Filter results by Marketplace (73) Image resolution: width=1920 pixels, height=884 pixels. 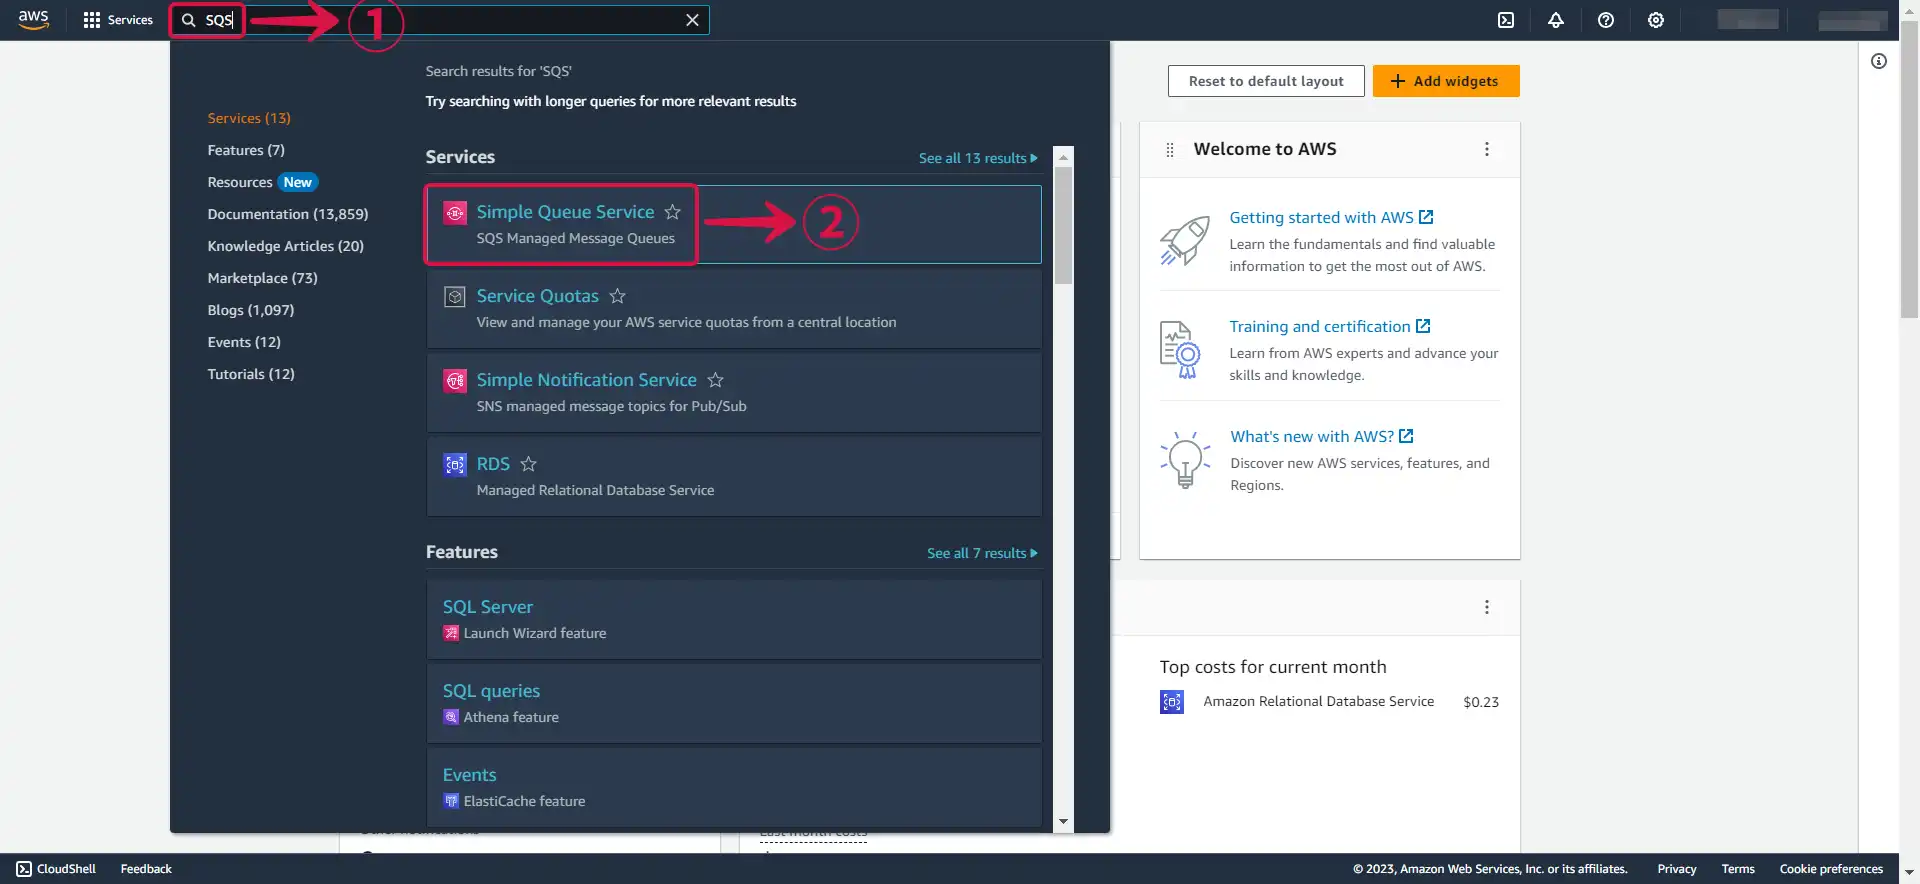point(263,278)
